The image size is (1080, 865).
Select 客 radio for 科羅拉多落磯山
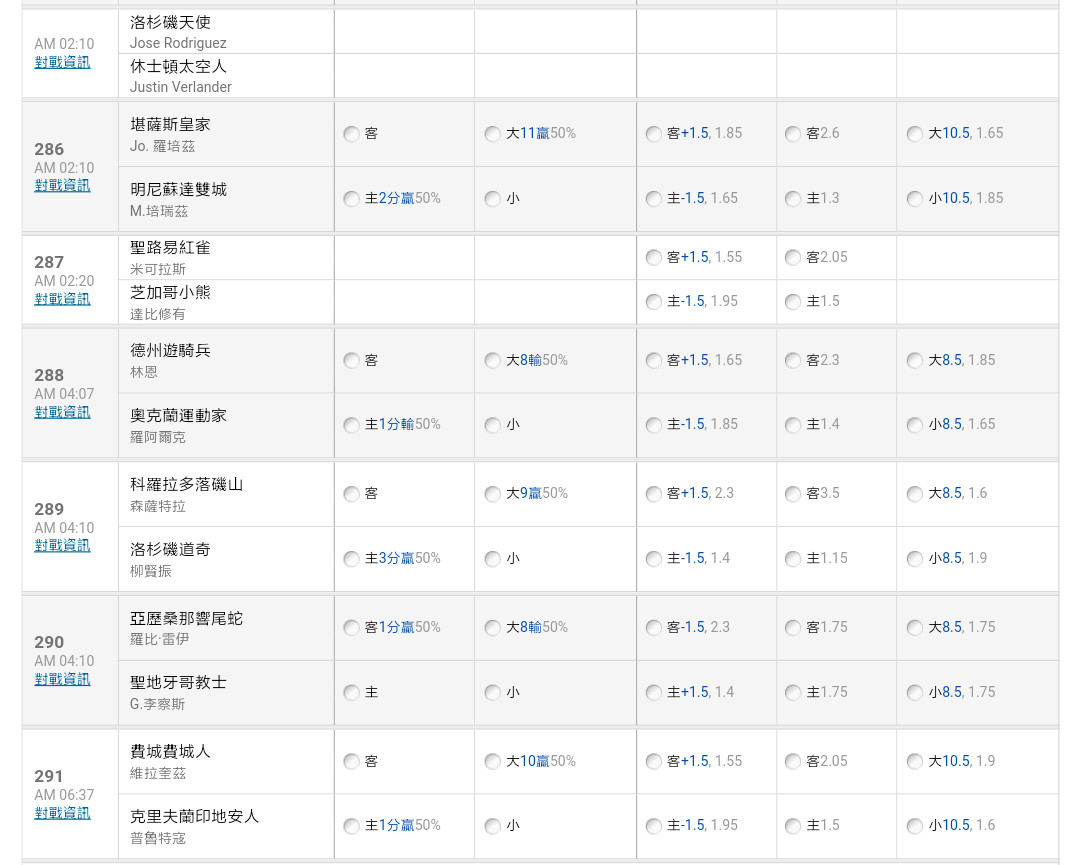(x=351, y=494)
